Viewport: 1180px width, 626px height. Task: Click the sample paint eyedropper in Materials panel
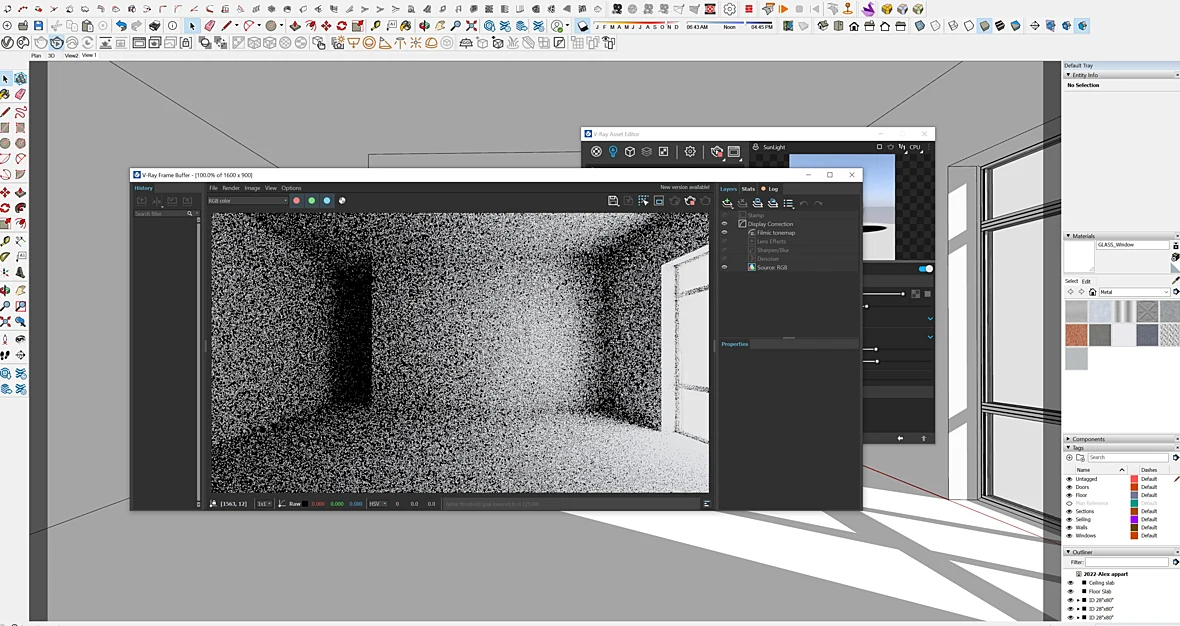point(1175,281)
